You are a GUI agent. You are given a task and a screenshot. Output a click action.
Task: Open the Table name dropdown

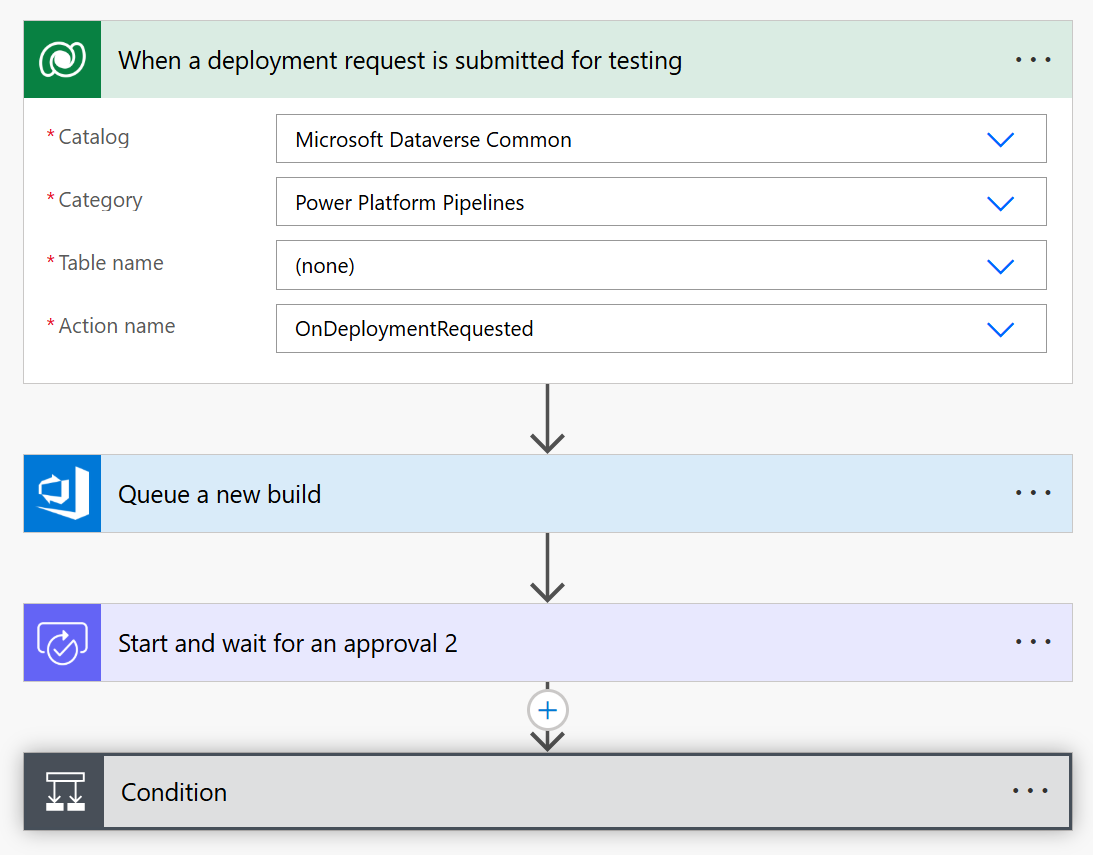(1000, 265)
